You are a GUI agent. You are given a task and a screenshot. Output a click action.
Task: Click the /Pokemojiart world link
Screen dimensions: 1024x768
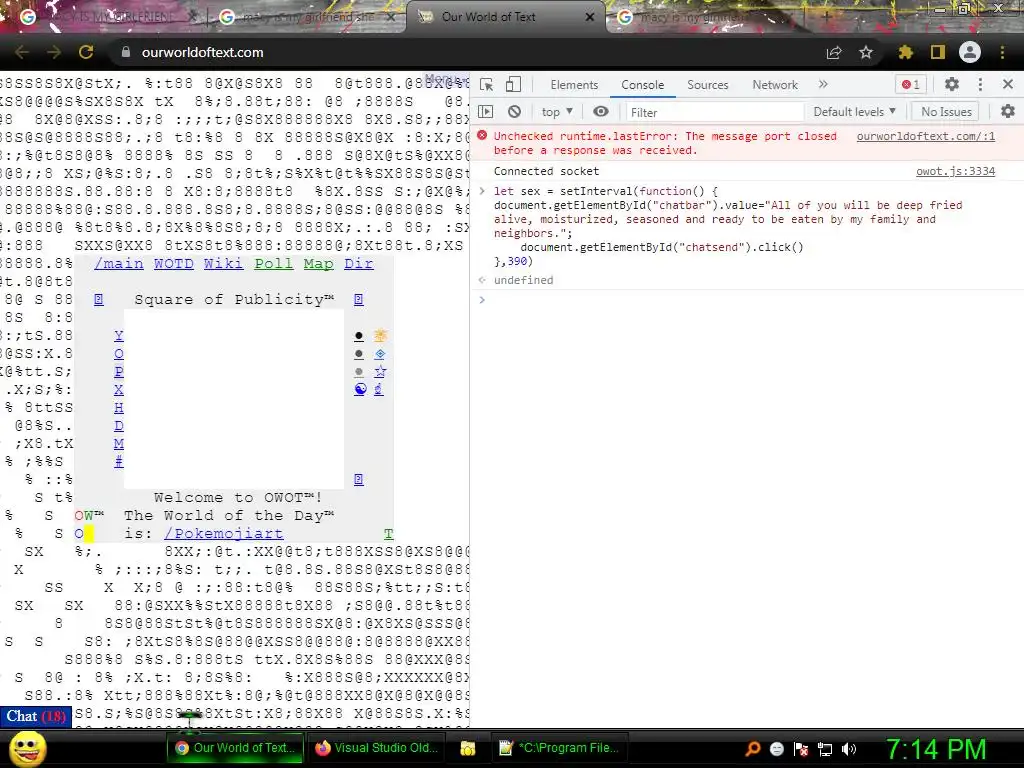[x=224, y=534]
